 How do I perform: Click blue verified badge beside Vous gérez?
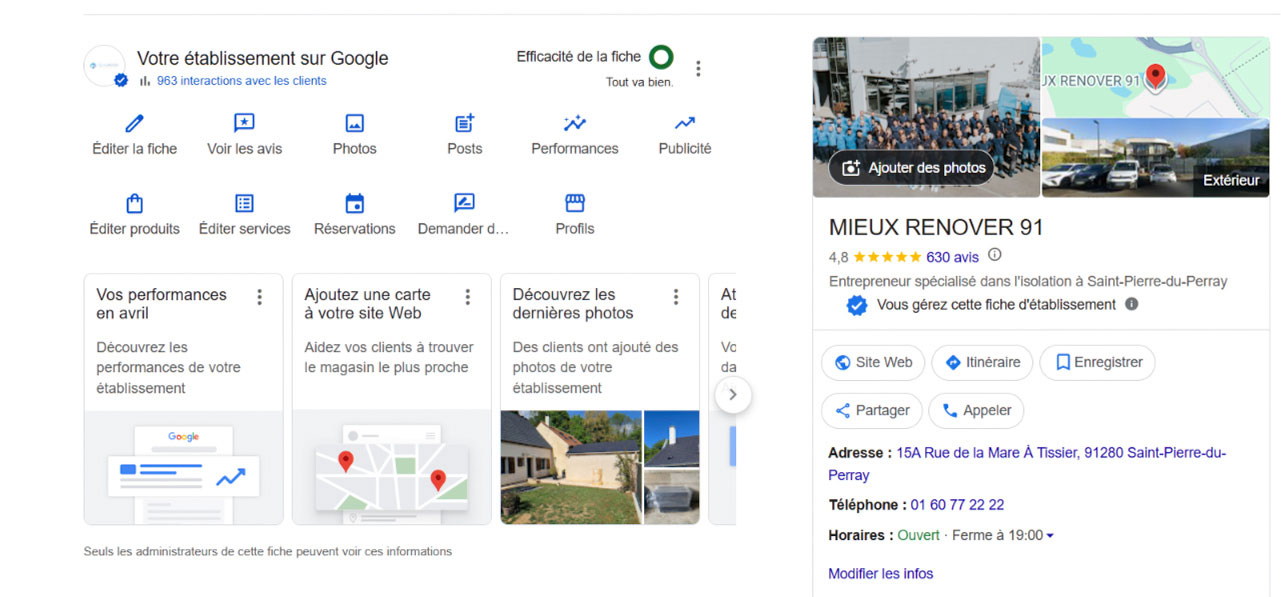pos(856,305)
